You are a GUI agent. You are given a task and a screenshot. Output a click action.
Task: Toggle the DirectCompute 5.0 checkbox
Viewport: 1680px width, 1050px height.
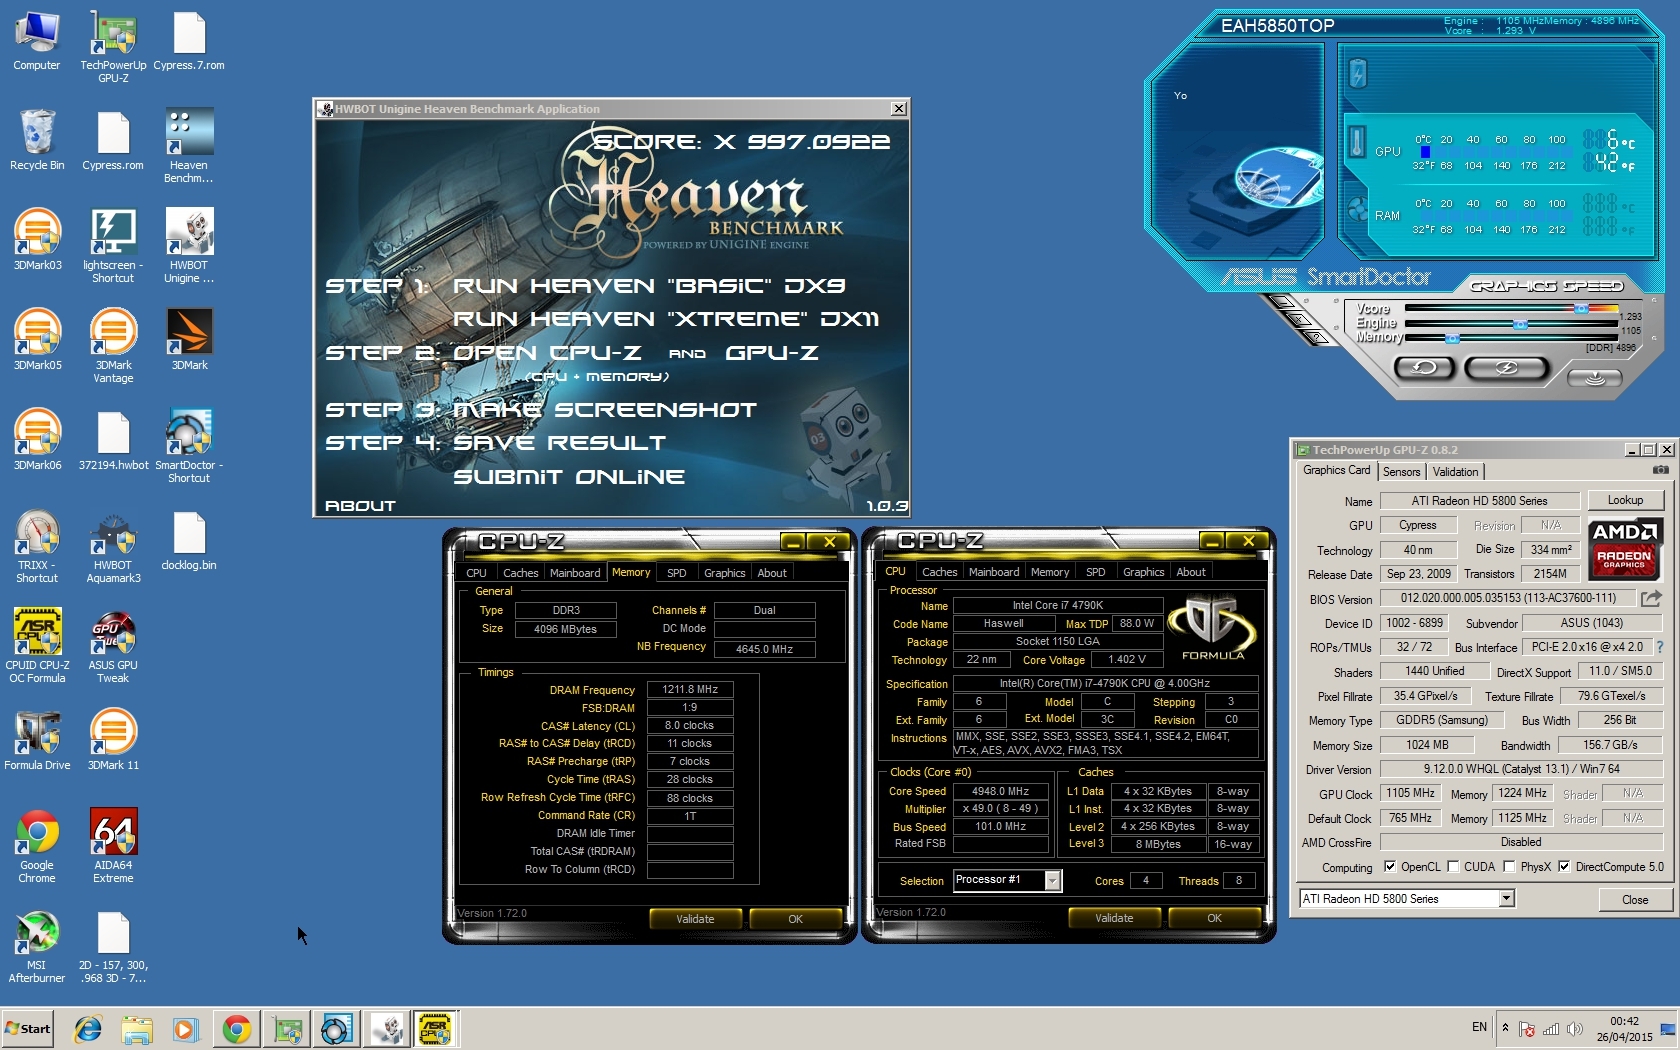(x=1564, y=866)
